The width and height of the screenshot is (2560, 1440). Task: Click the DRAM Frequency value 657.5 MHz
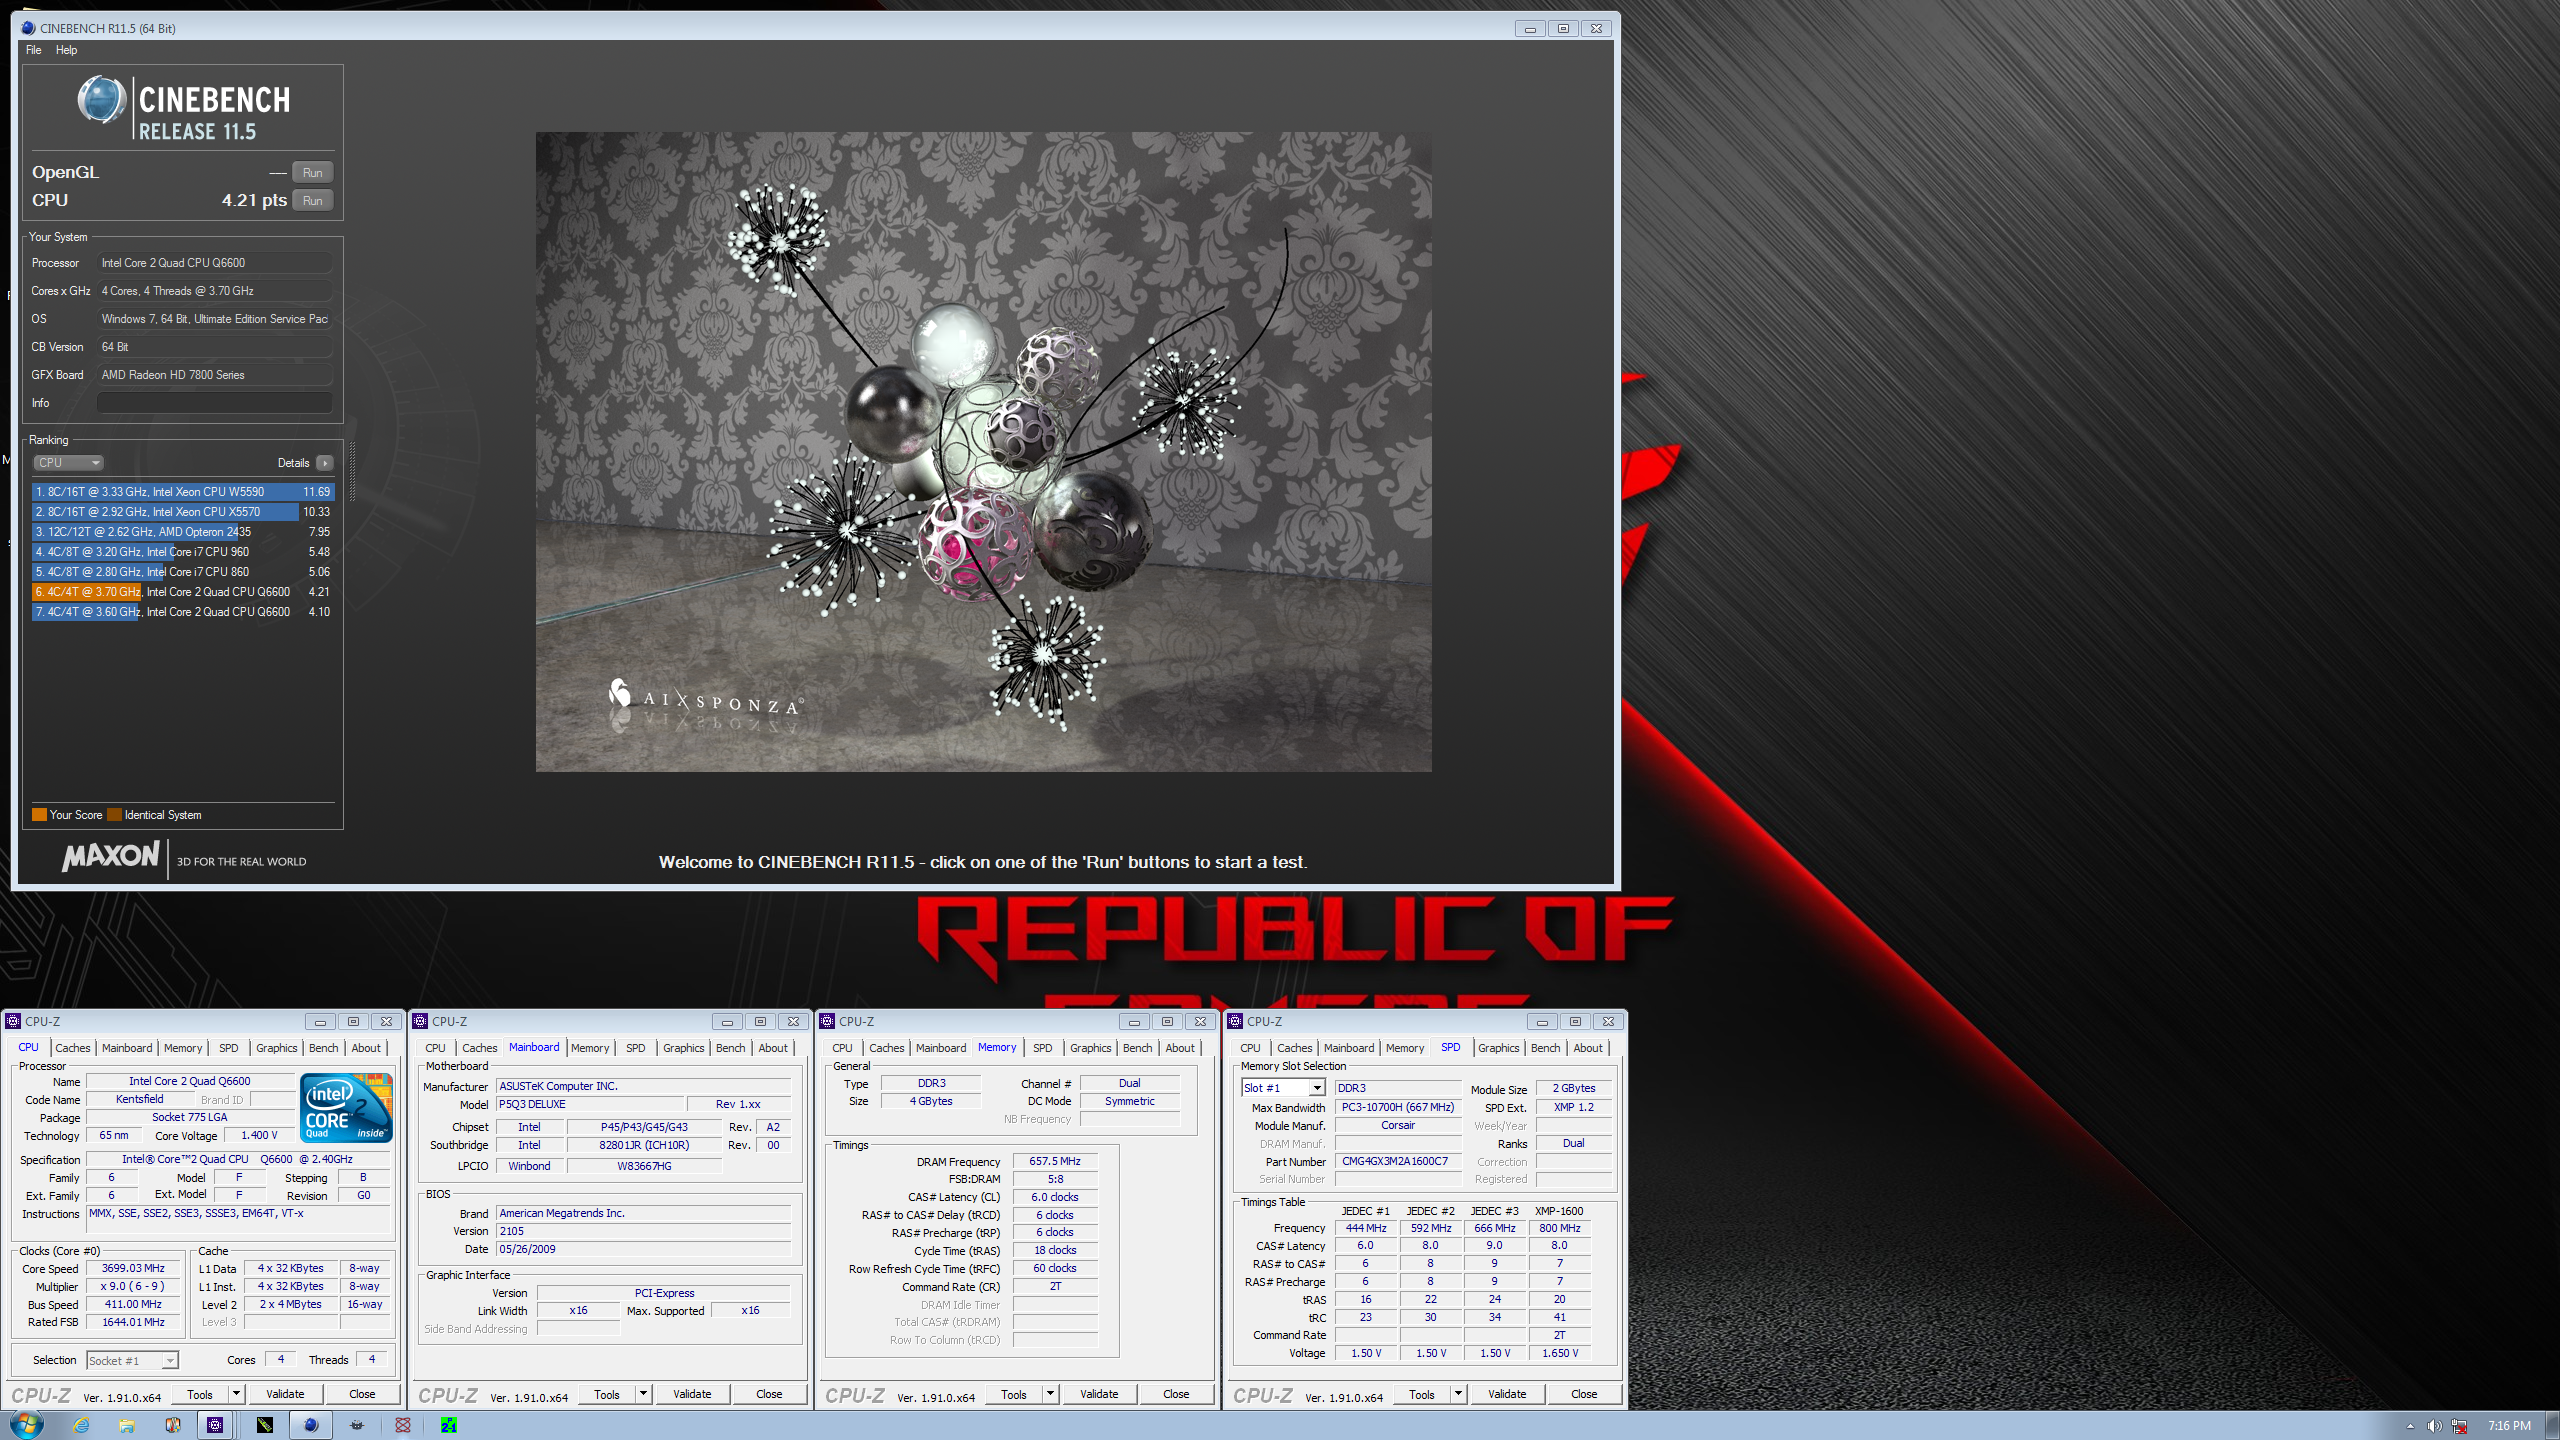coord(1055,1161)
